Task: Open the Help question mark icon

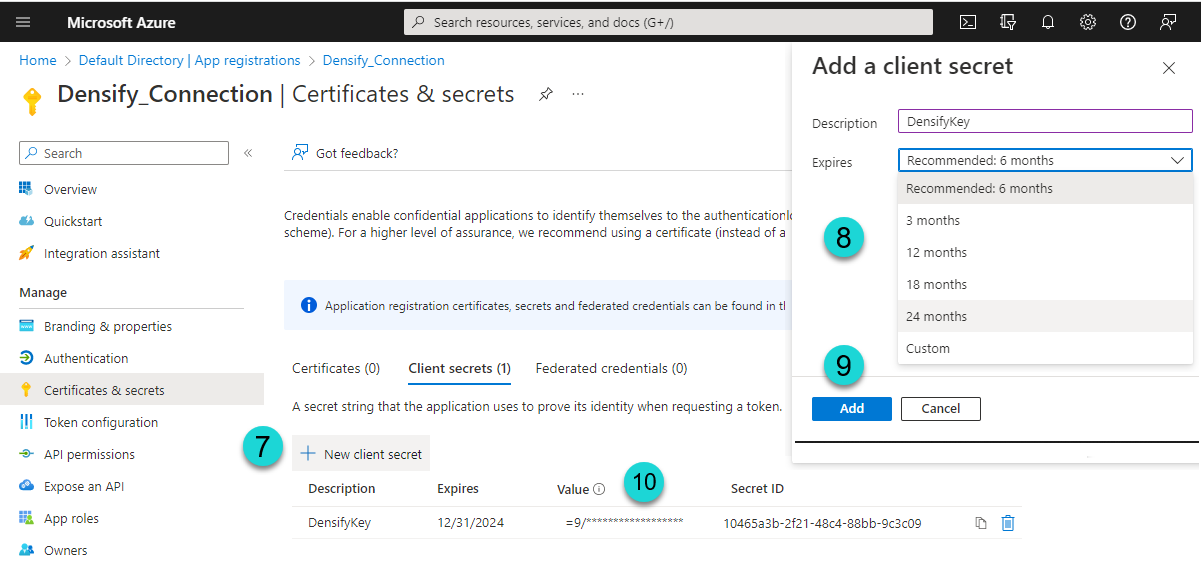Action: tap(1128, 22)
